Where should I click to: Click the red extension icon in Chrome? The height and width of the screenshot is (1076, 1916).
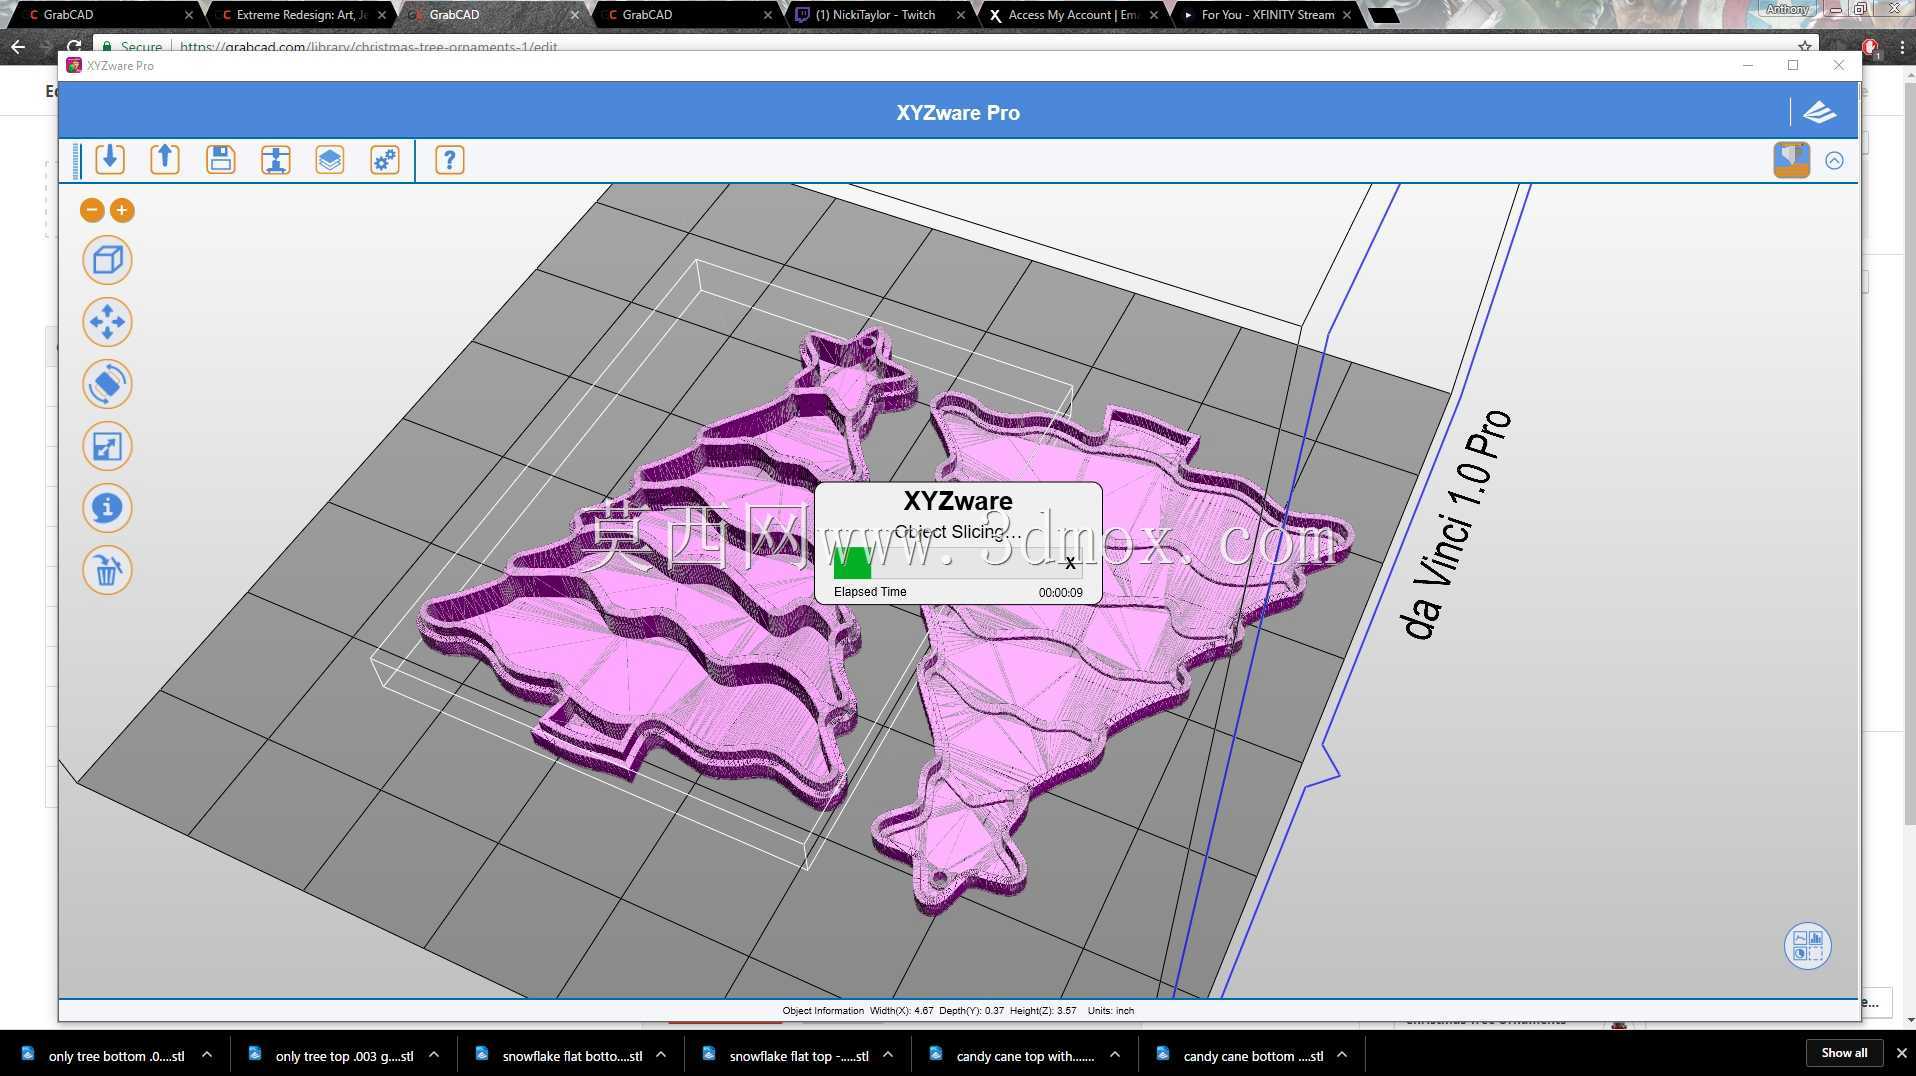point(1870,46)
